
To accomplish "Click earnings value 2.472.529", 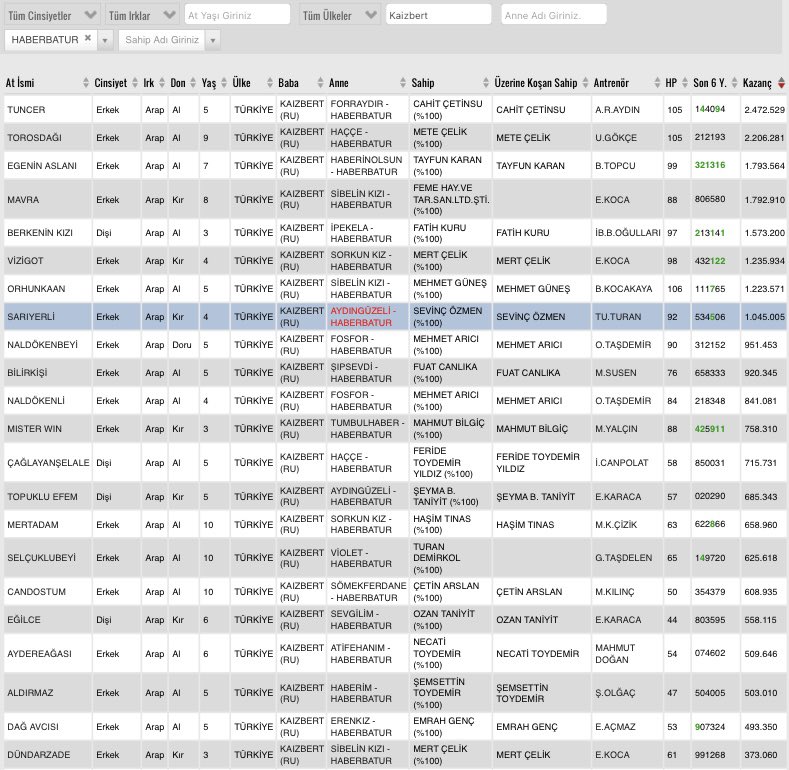I will (764, 110).
